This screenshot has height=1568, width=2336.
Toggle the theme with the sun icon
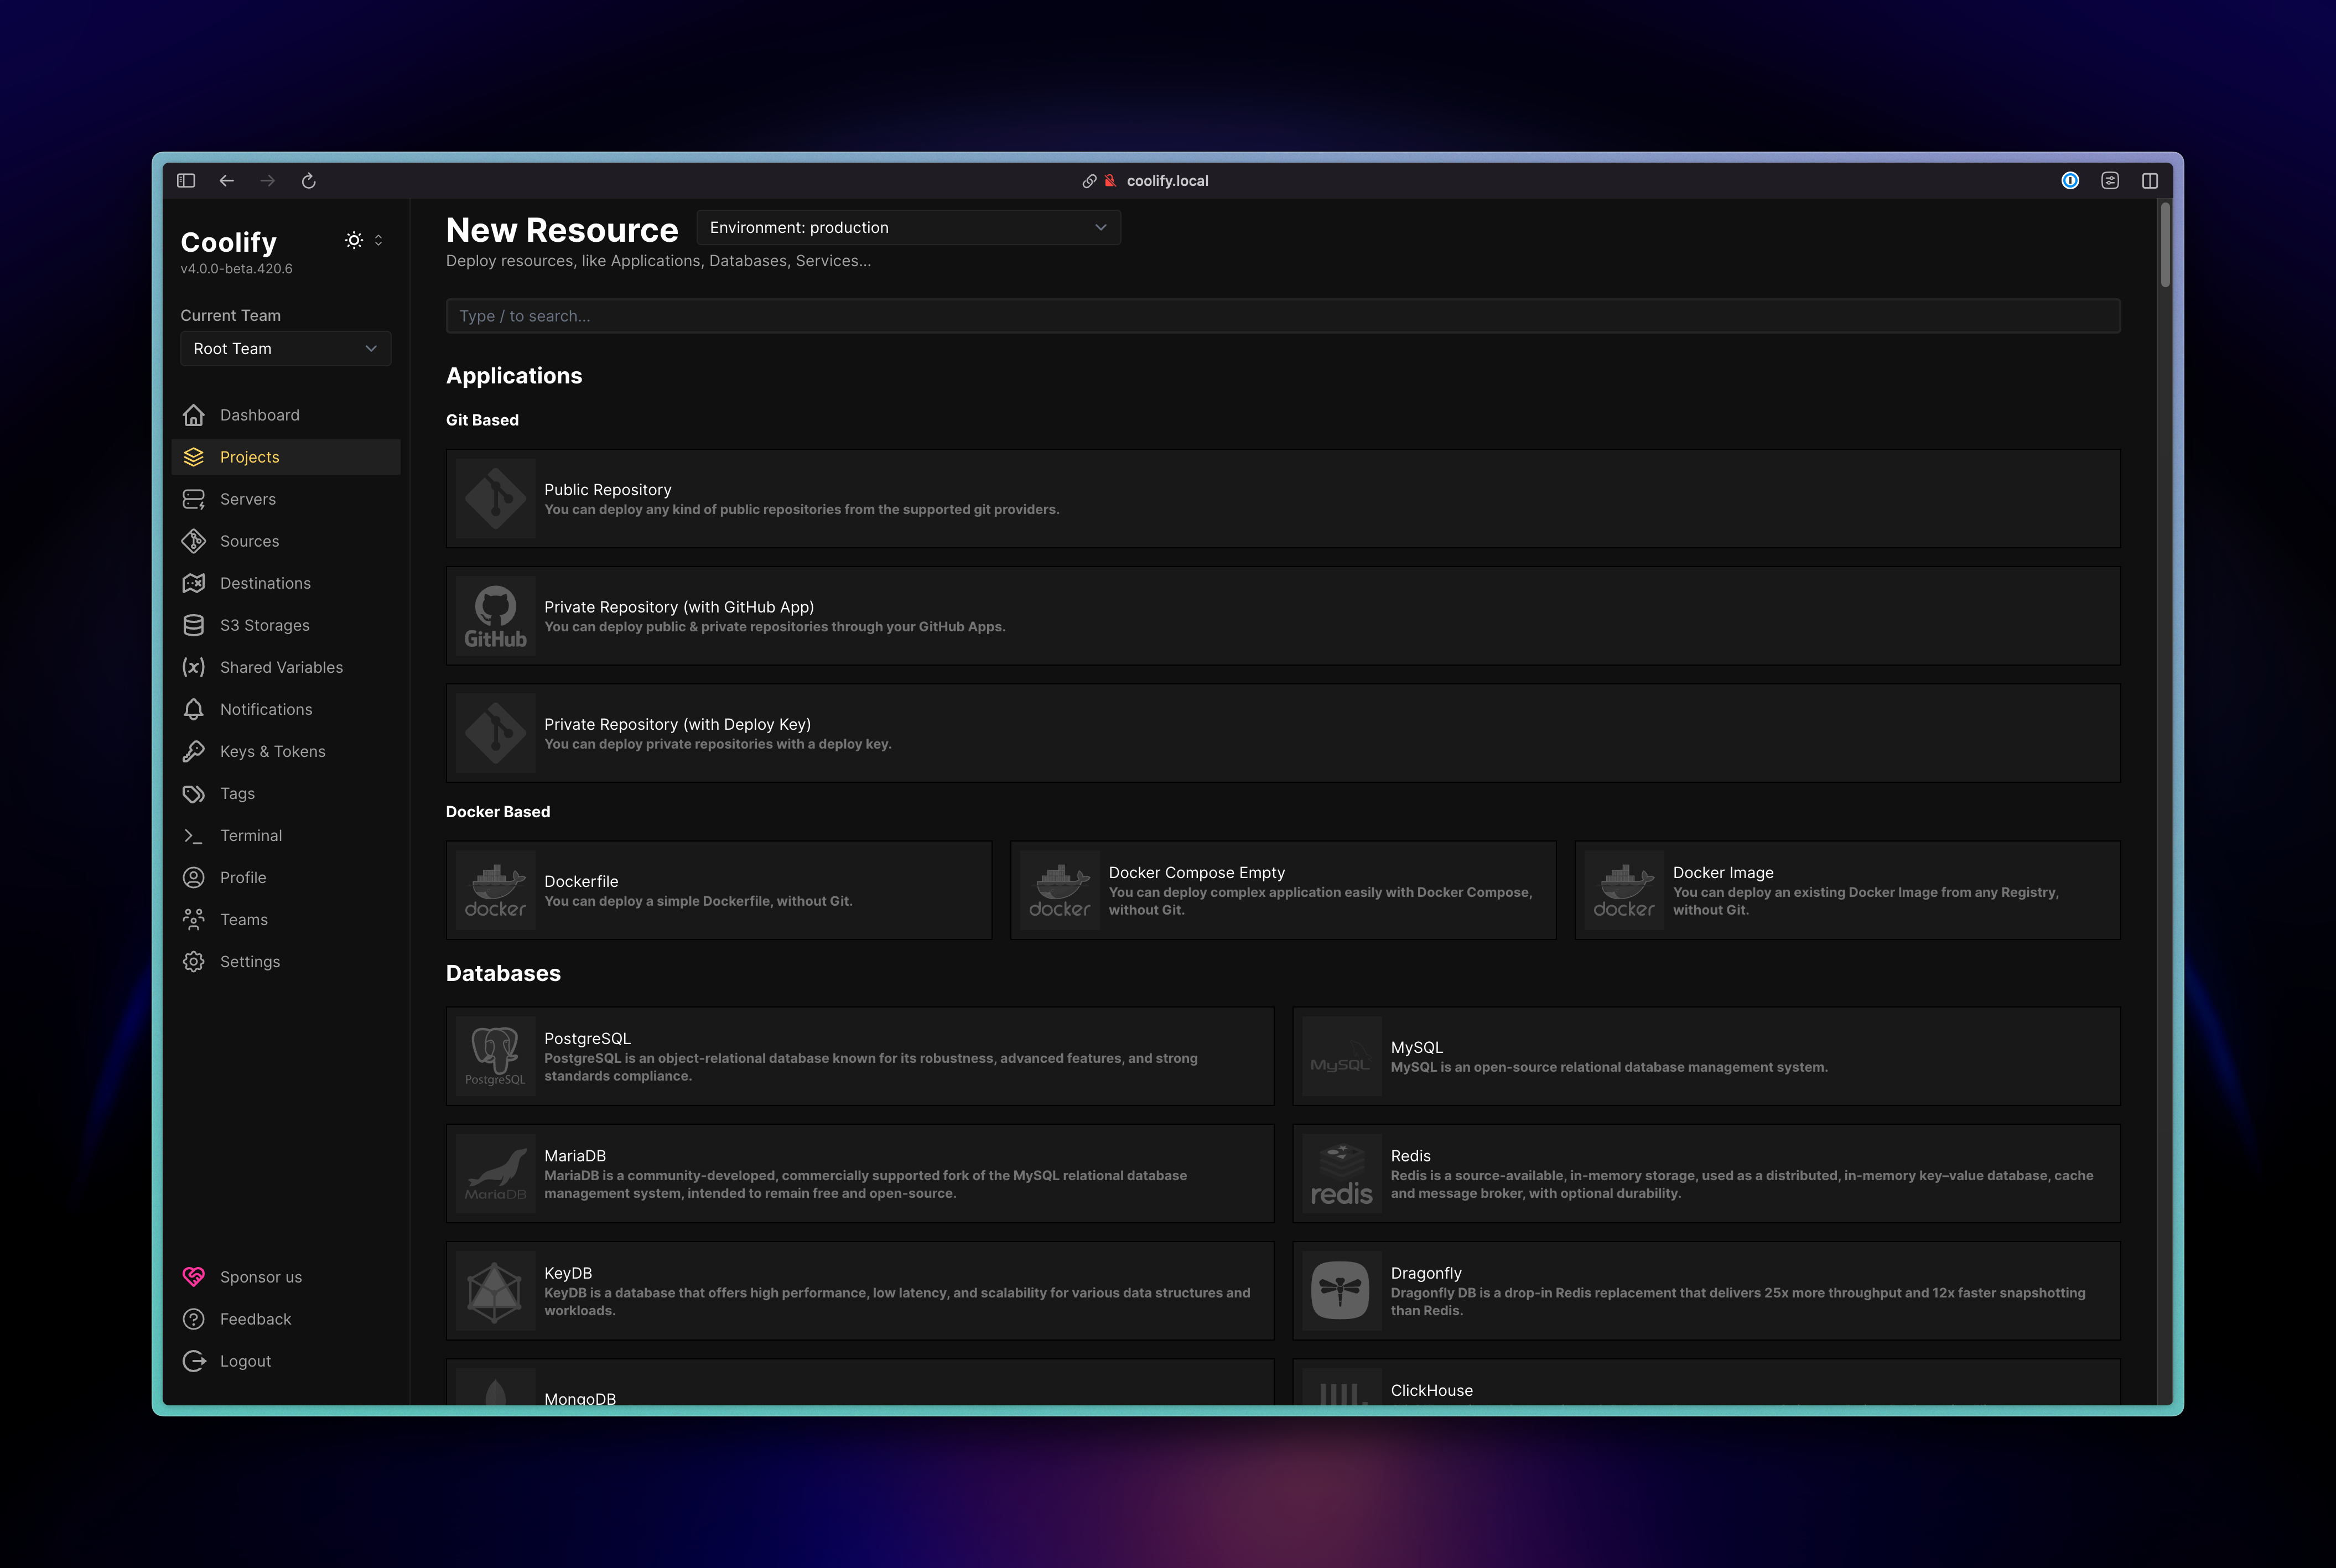[x=353, y=239]
